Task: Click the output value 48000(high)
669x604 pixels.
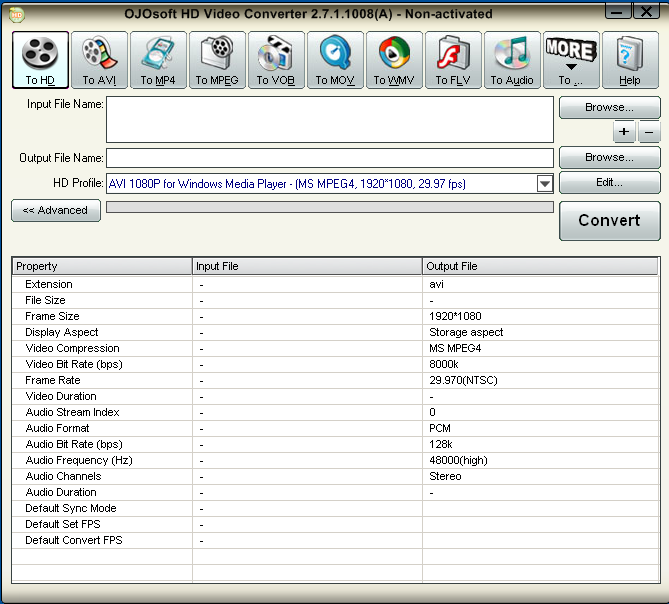Action: tap(458, 460)
